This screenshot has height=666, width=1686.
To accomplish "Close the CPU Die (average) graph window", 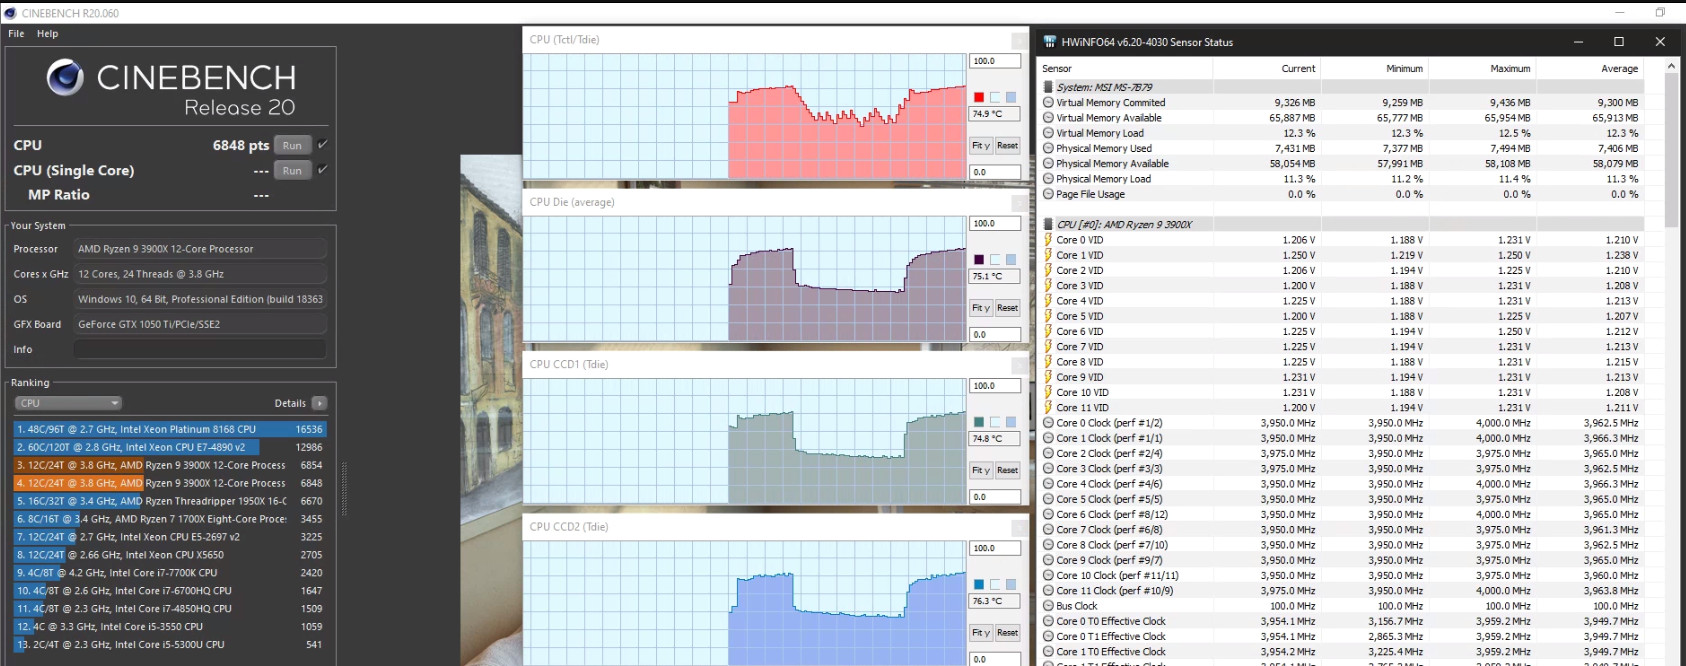I will (1019, 202).
